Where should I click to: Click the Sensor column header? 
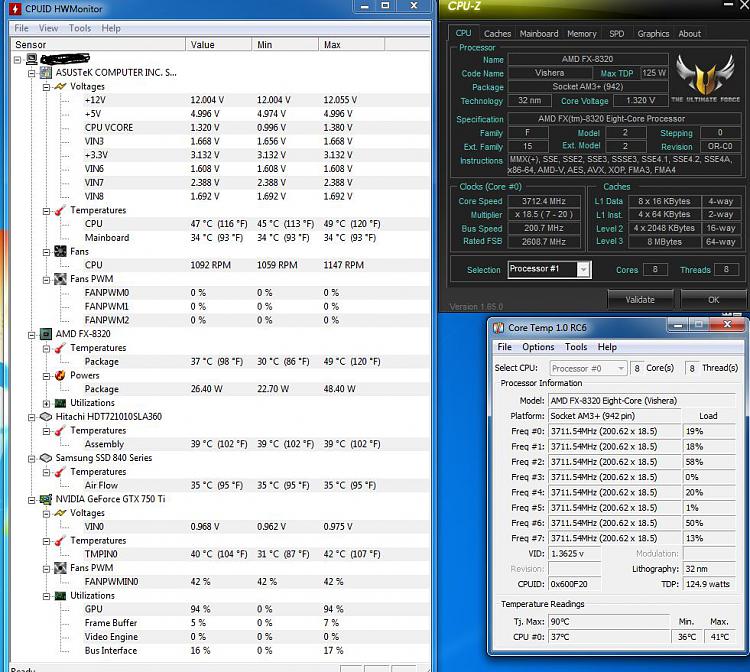click(x=98, y=44)
